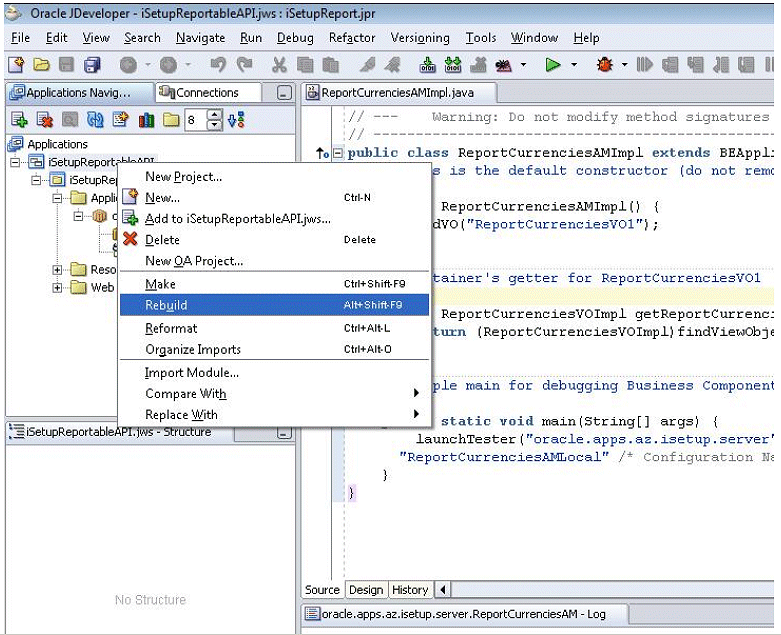
Task: Click the New file toolbar icon
Action: coord(16,65)
